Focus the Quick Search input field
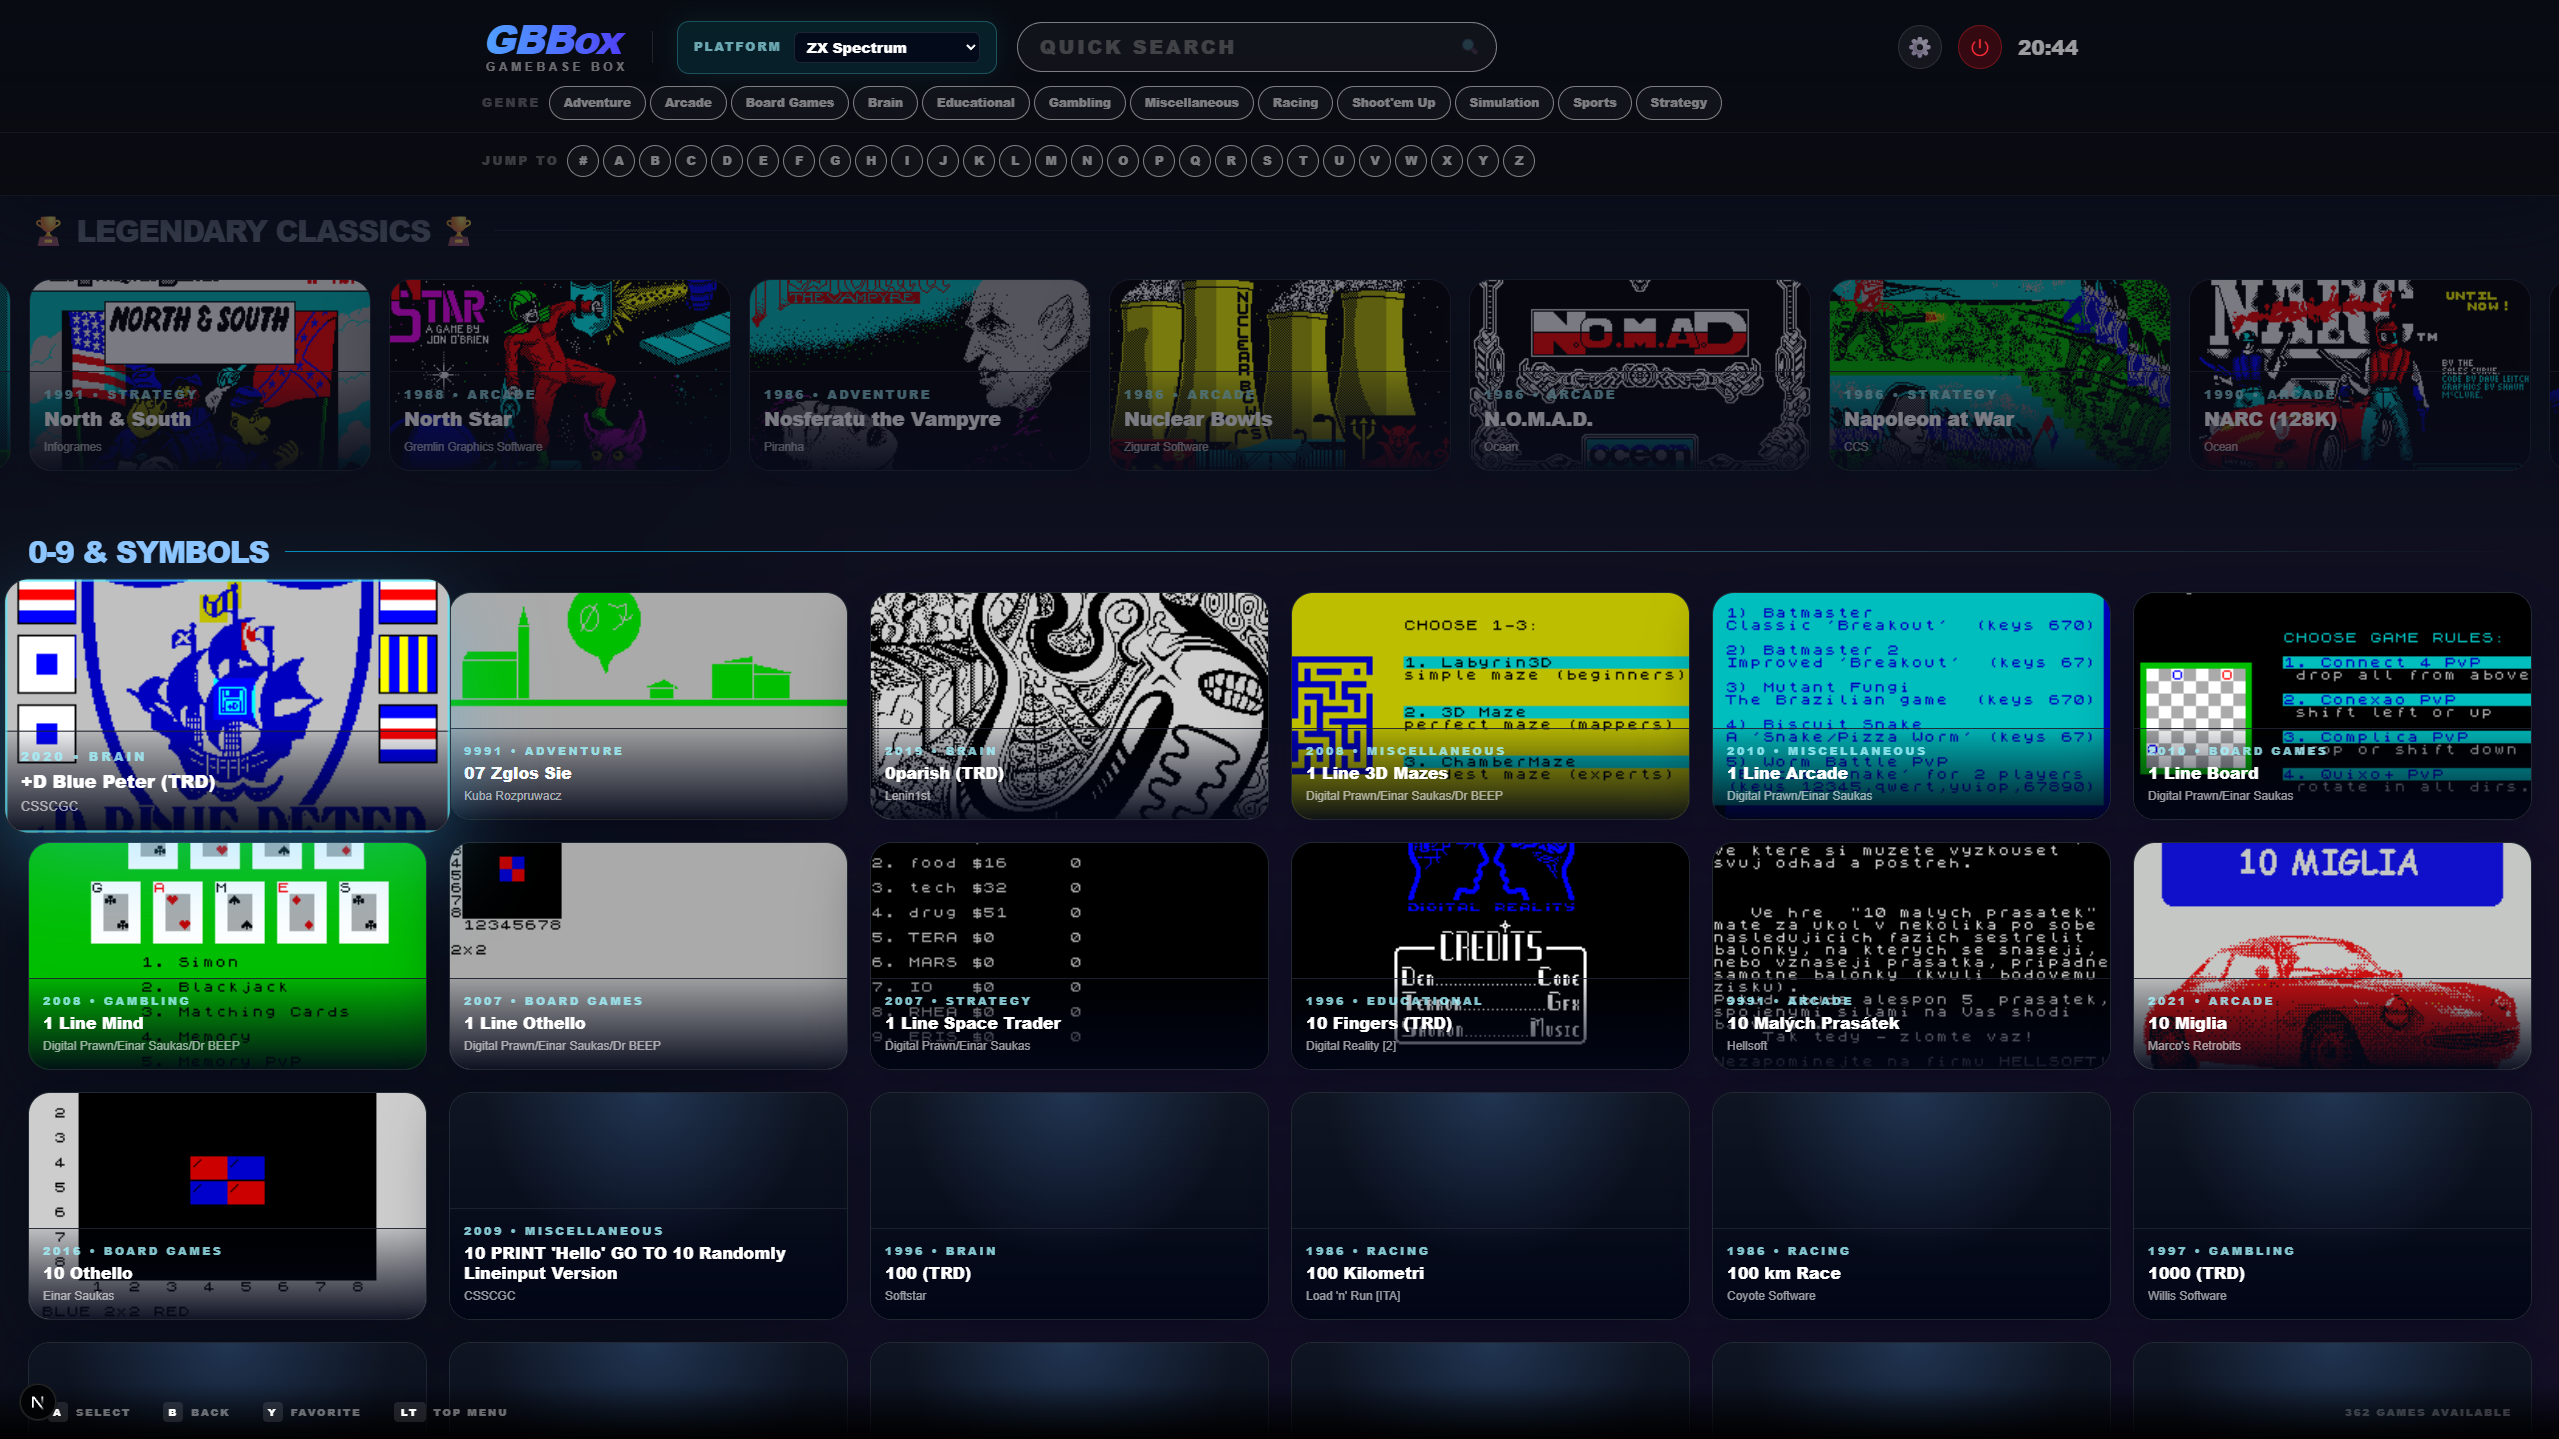2559x1439 pixels. coord(1256,47)
